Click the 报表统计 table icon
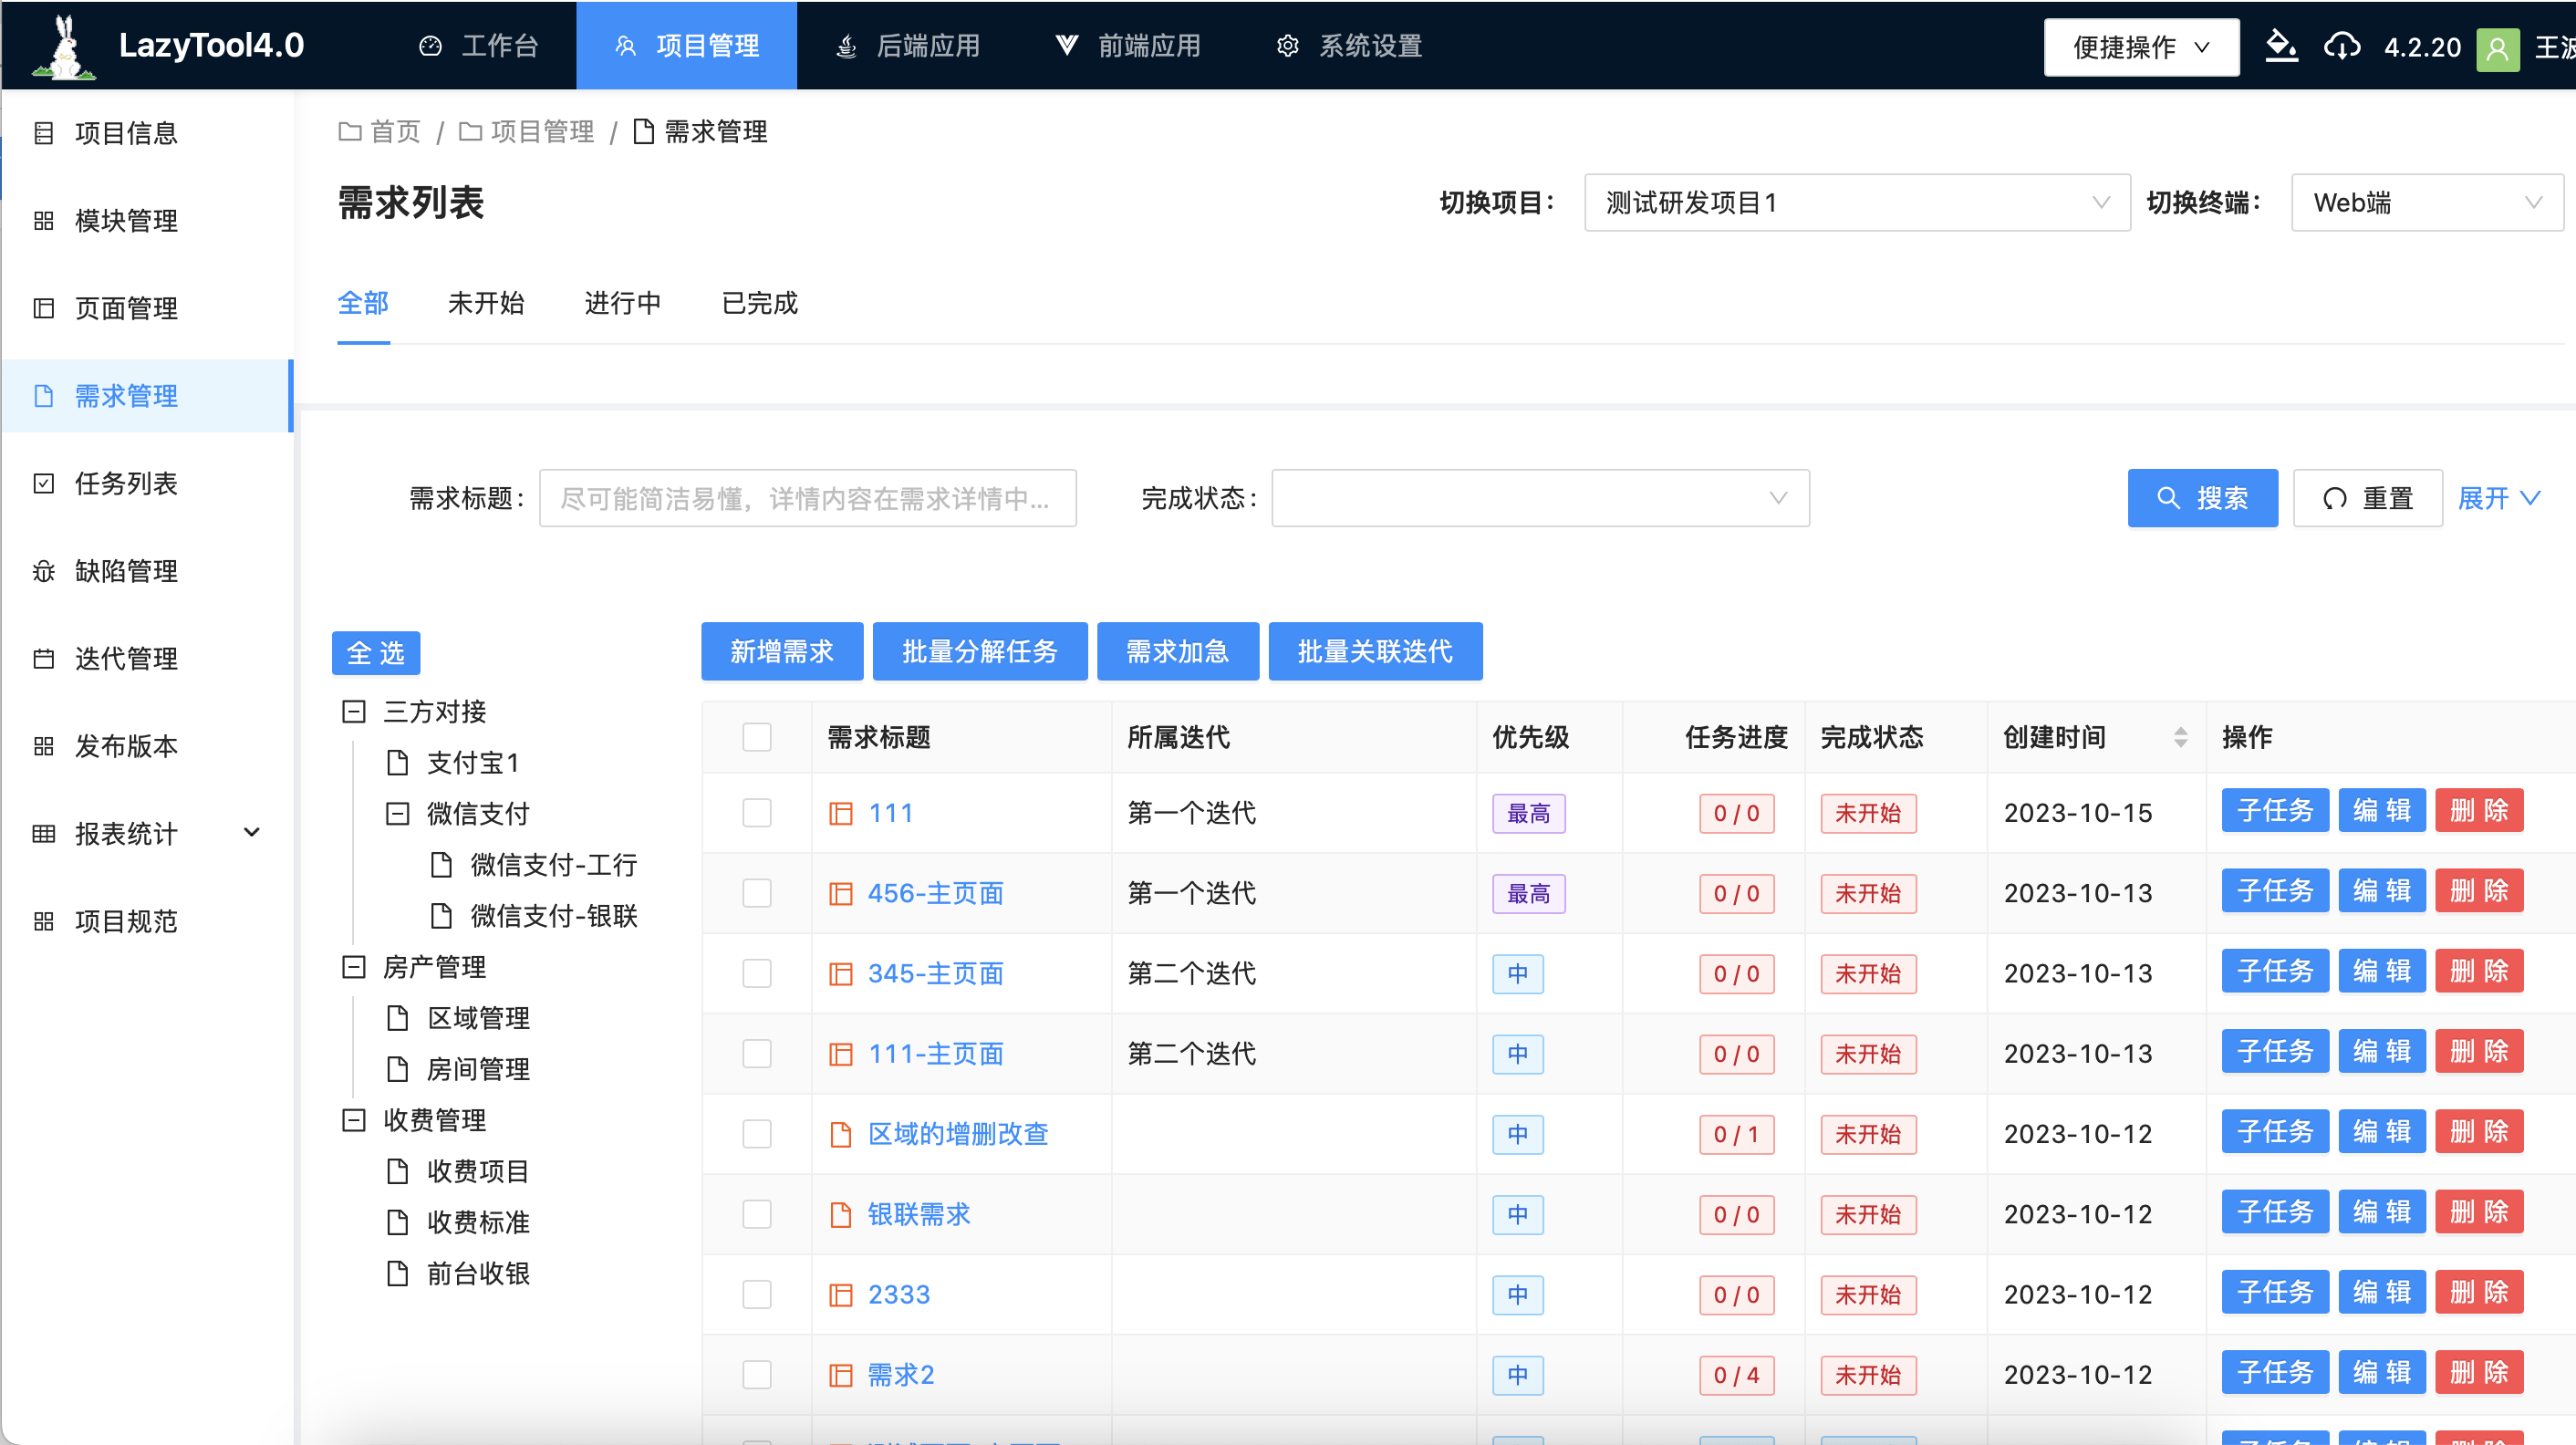This screenshot has height=1445, width=2576. (x=43, y=833)
